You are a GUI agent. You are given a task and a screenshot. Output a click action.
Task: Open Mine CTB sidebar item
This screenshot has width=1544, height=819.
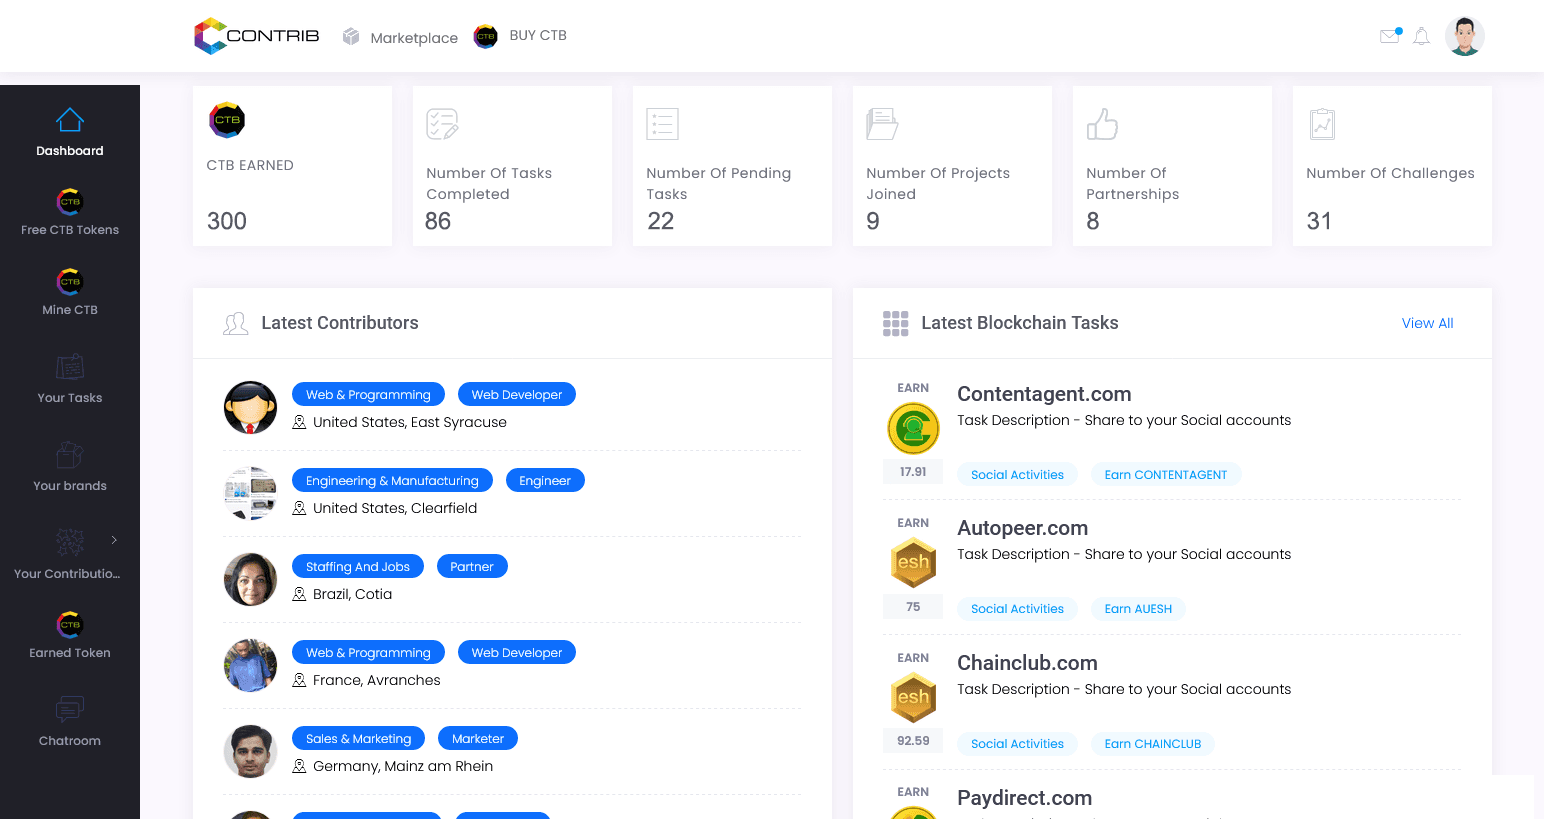click(70, 310)
